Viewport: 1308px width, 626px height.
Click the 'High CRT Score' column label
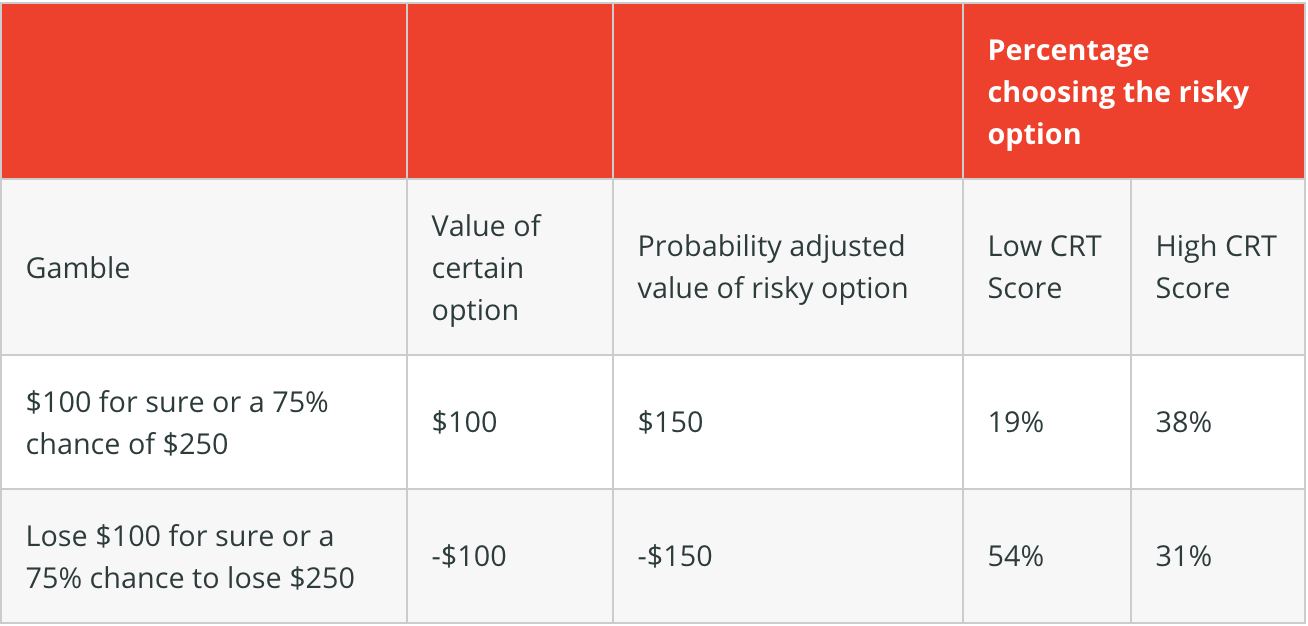1218,267
